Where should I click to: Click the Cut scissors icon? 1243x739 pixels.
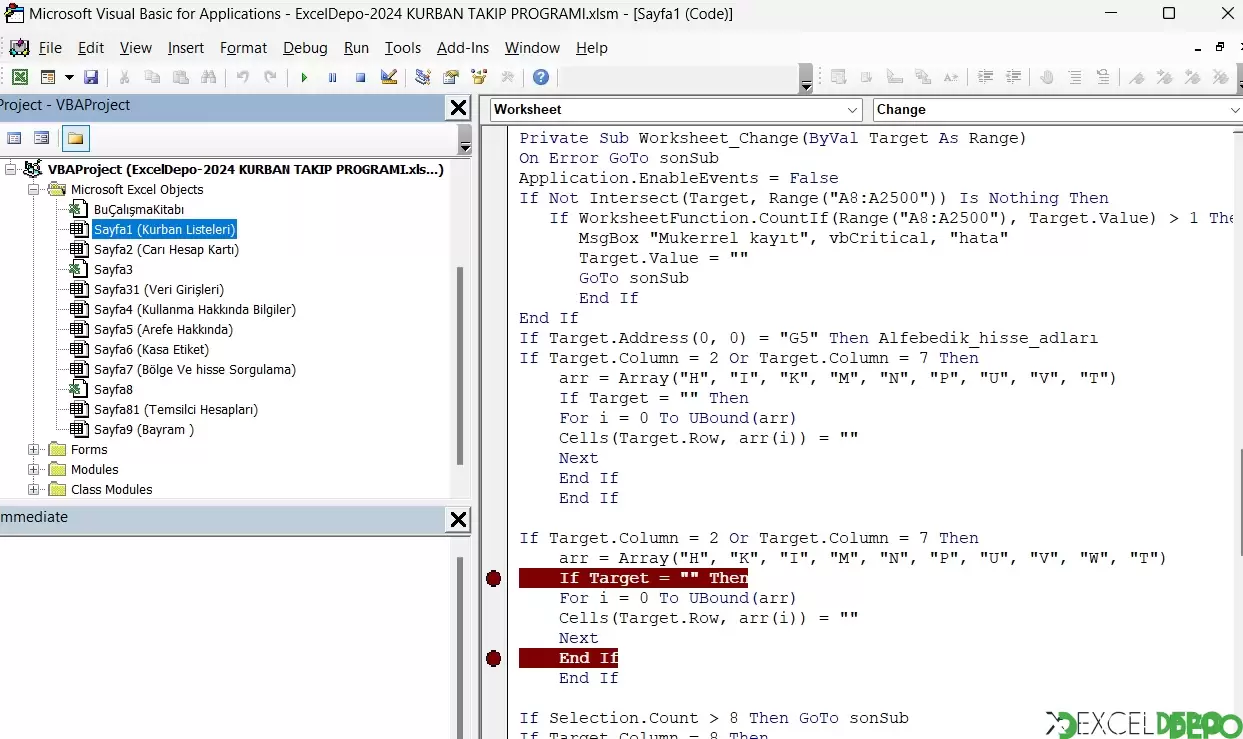tap(124, 77)
